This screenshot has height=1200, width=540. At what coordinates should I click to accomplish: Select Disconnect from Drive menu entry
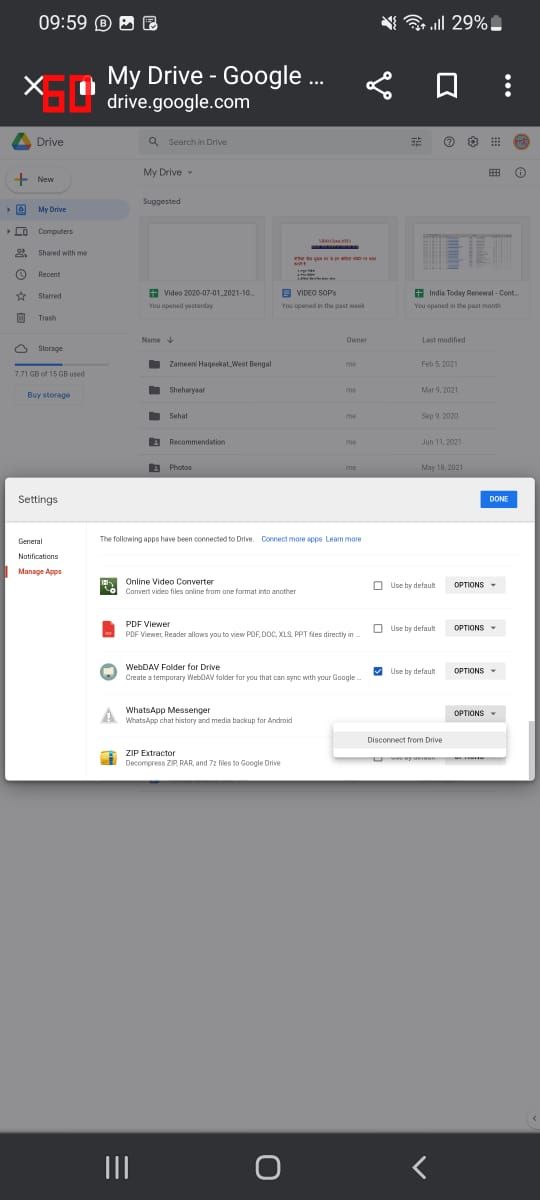coord(420,740)
